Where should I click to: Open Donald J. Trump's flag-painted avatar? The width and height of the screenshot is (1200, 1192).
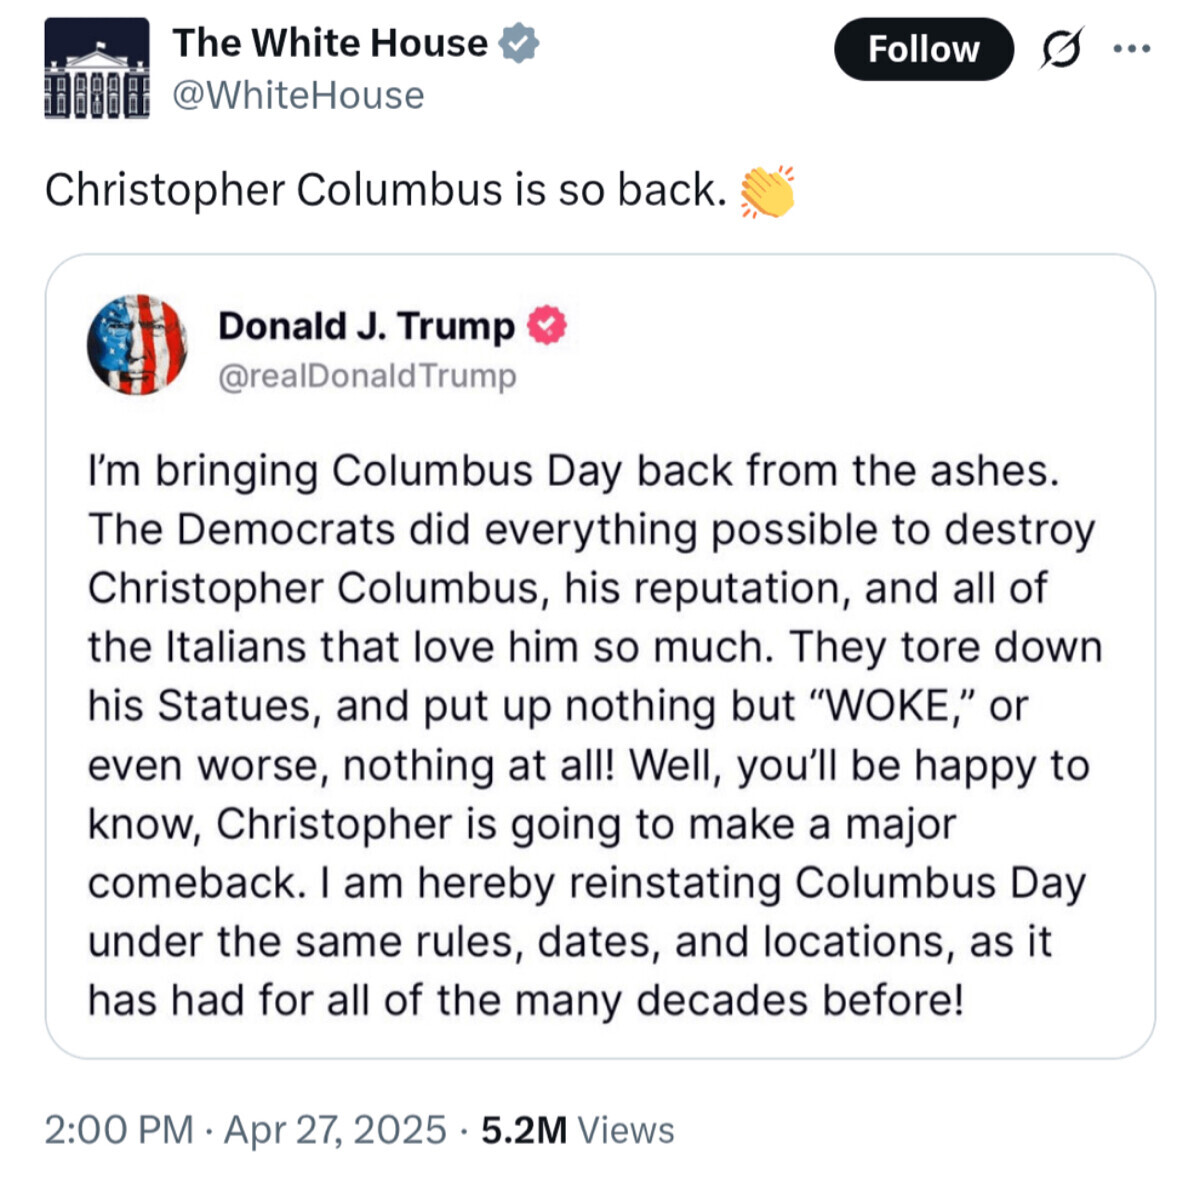tap(137, 345)
